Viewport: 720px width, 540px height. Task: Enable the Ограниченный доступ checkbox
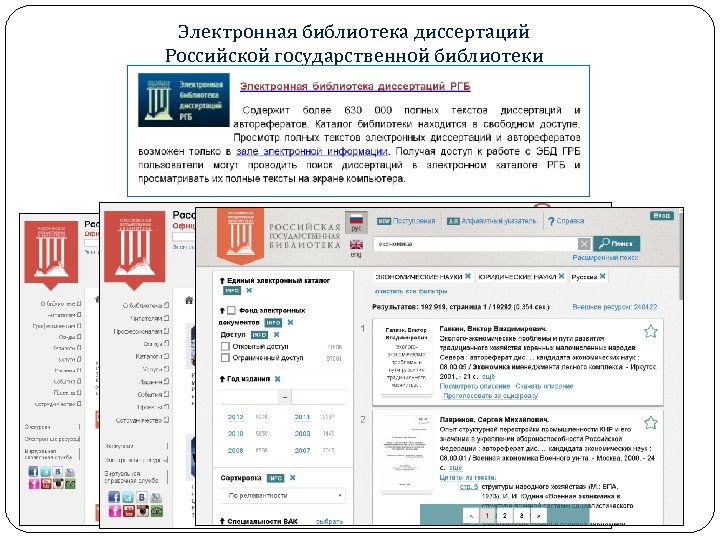(x=225, y=358)
